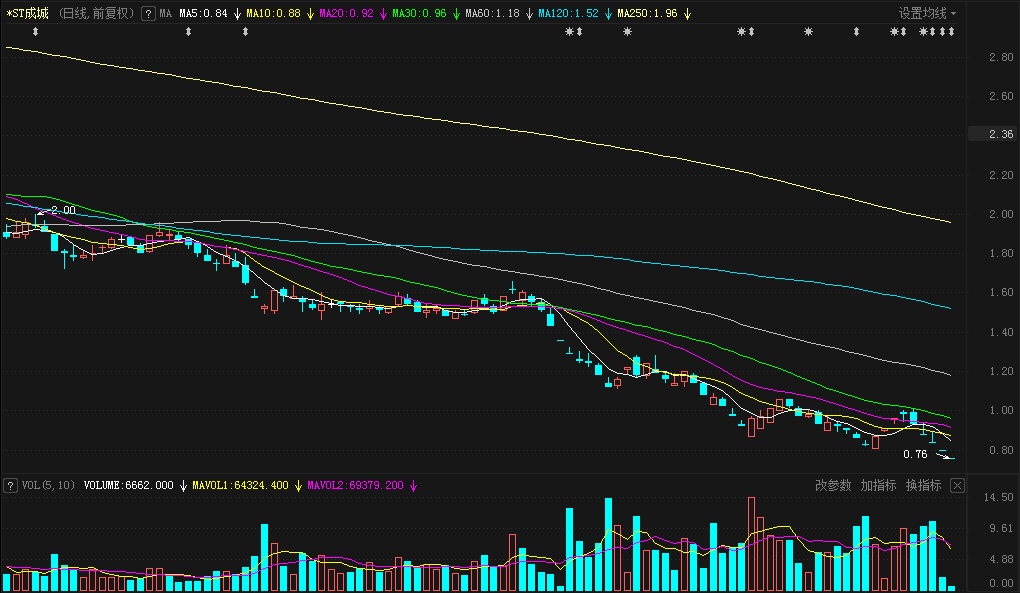The height and width of the screenshot is (593, 1020).
Task: Open the (日线,前复权) period setting
Action: click(95, 14)
